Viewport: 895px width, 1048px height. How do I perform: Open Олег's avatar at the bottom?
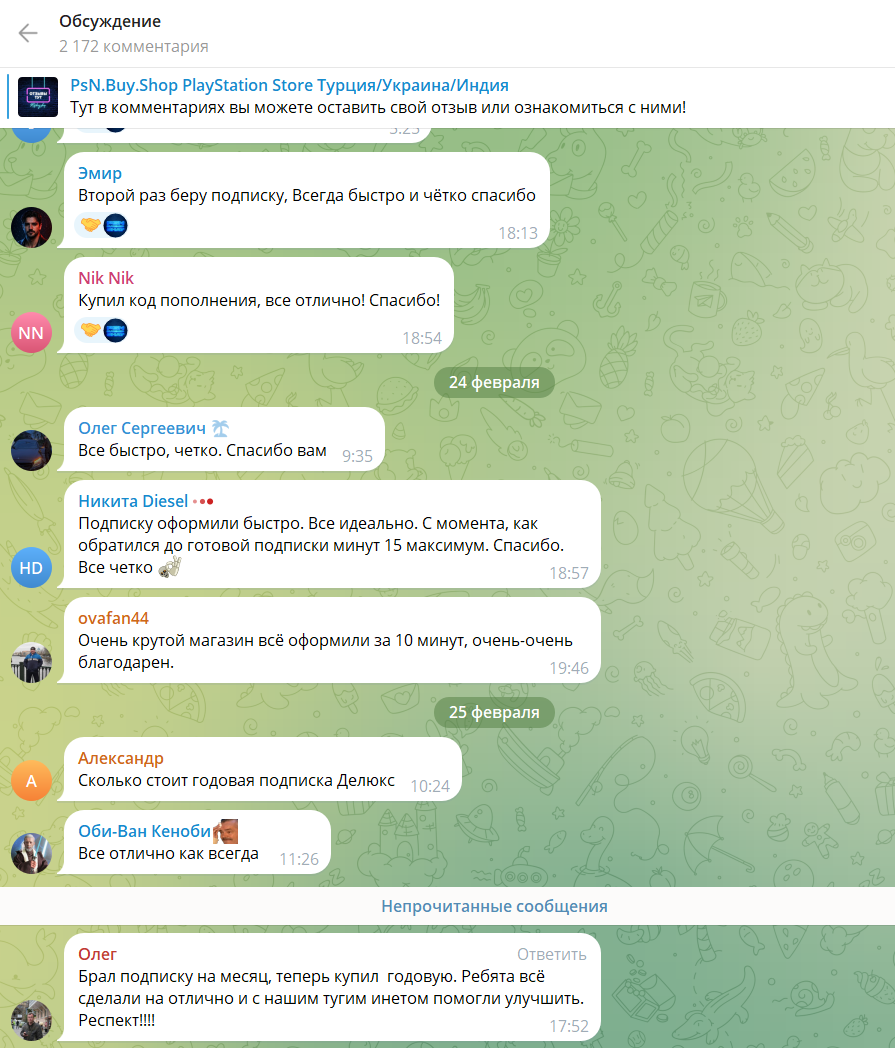click(x=31, y=1021)
